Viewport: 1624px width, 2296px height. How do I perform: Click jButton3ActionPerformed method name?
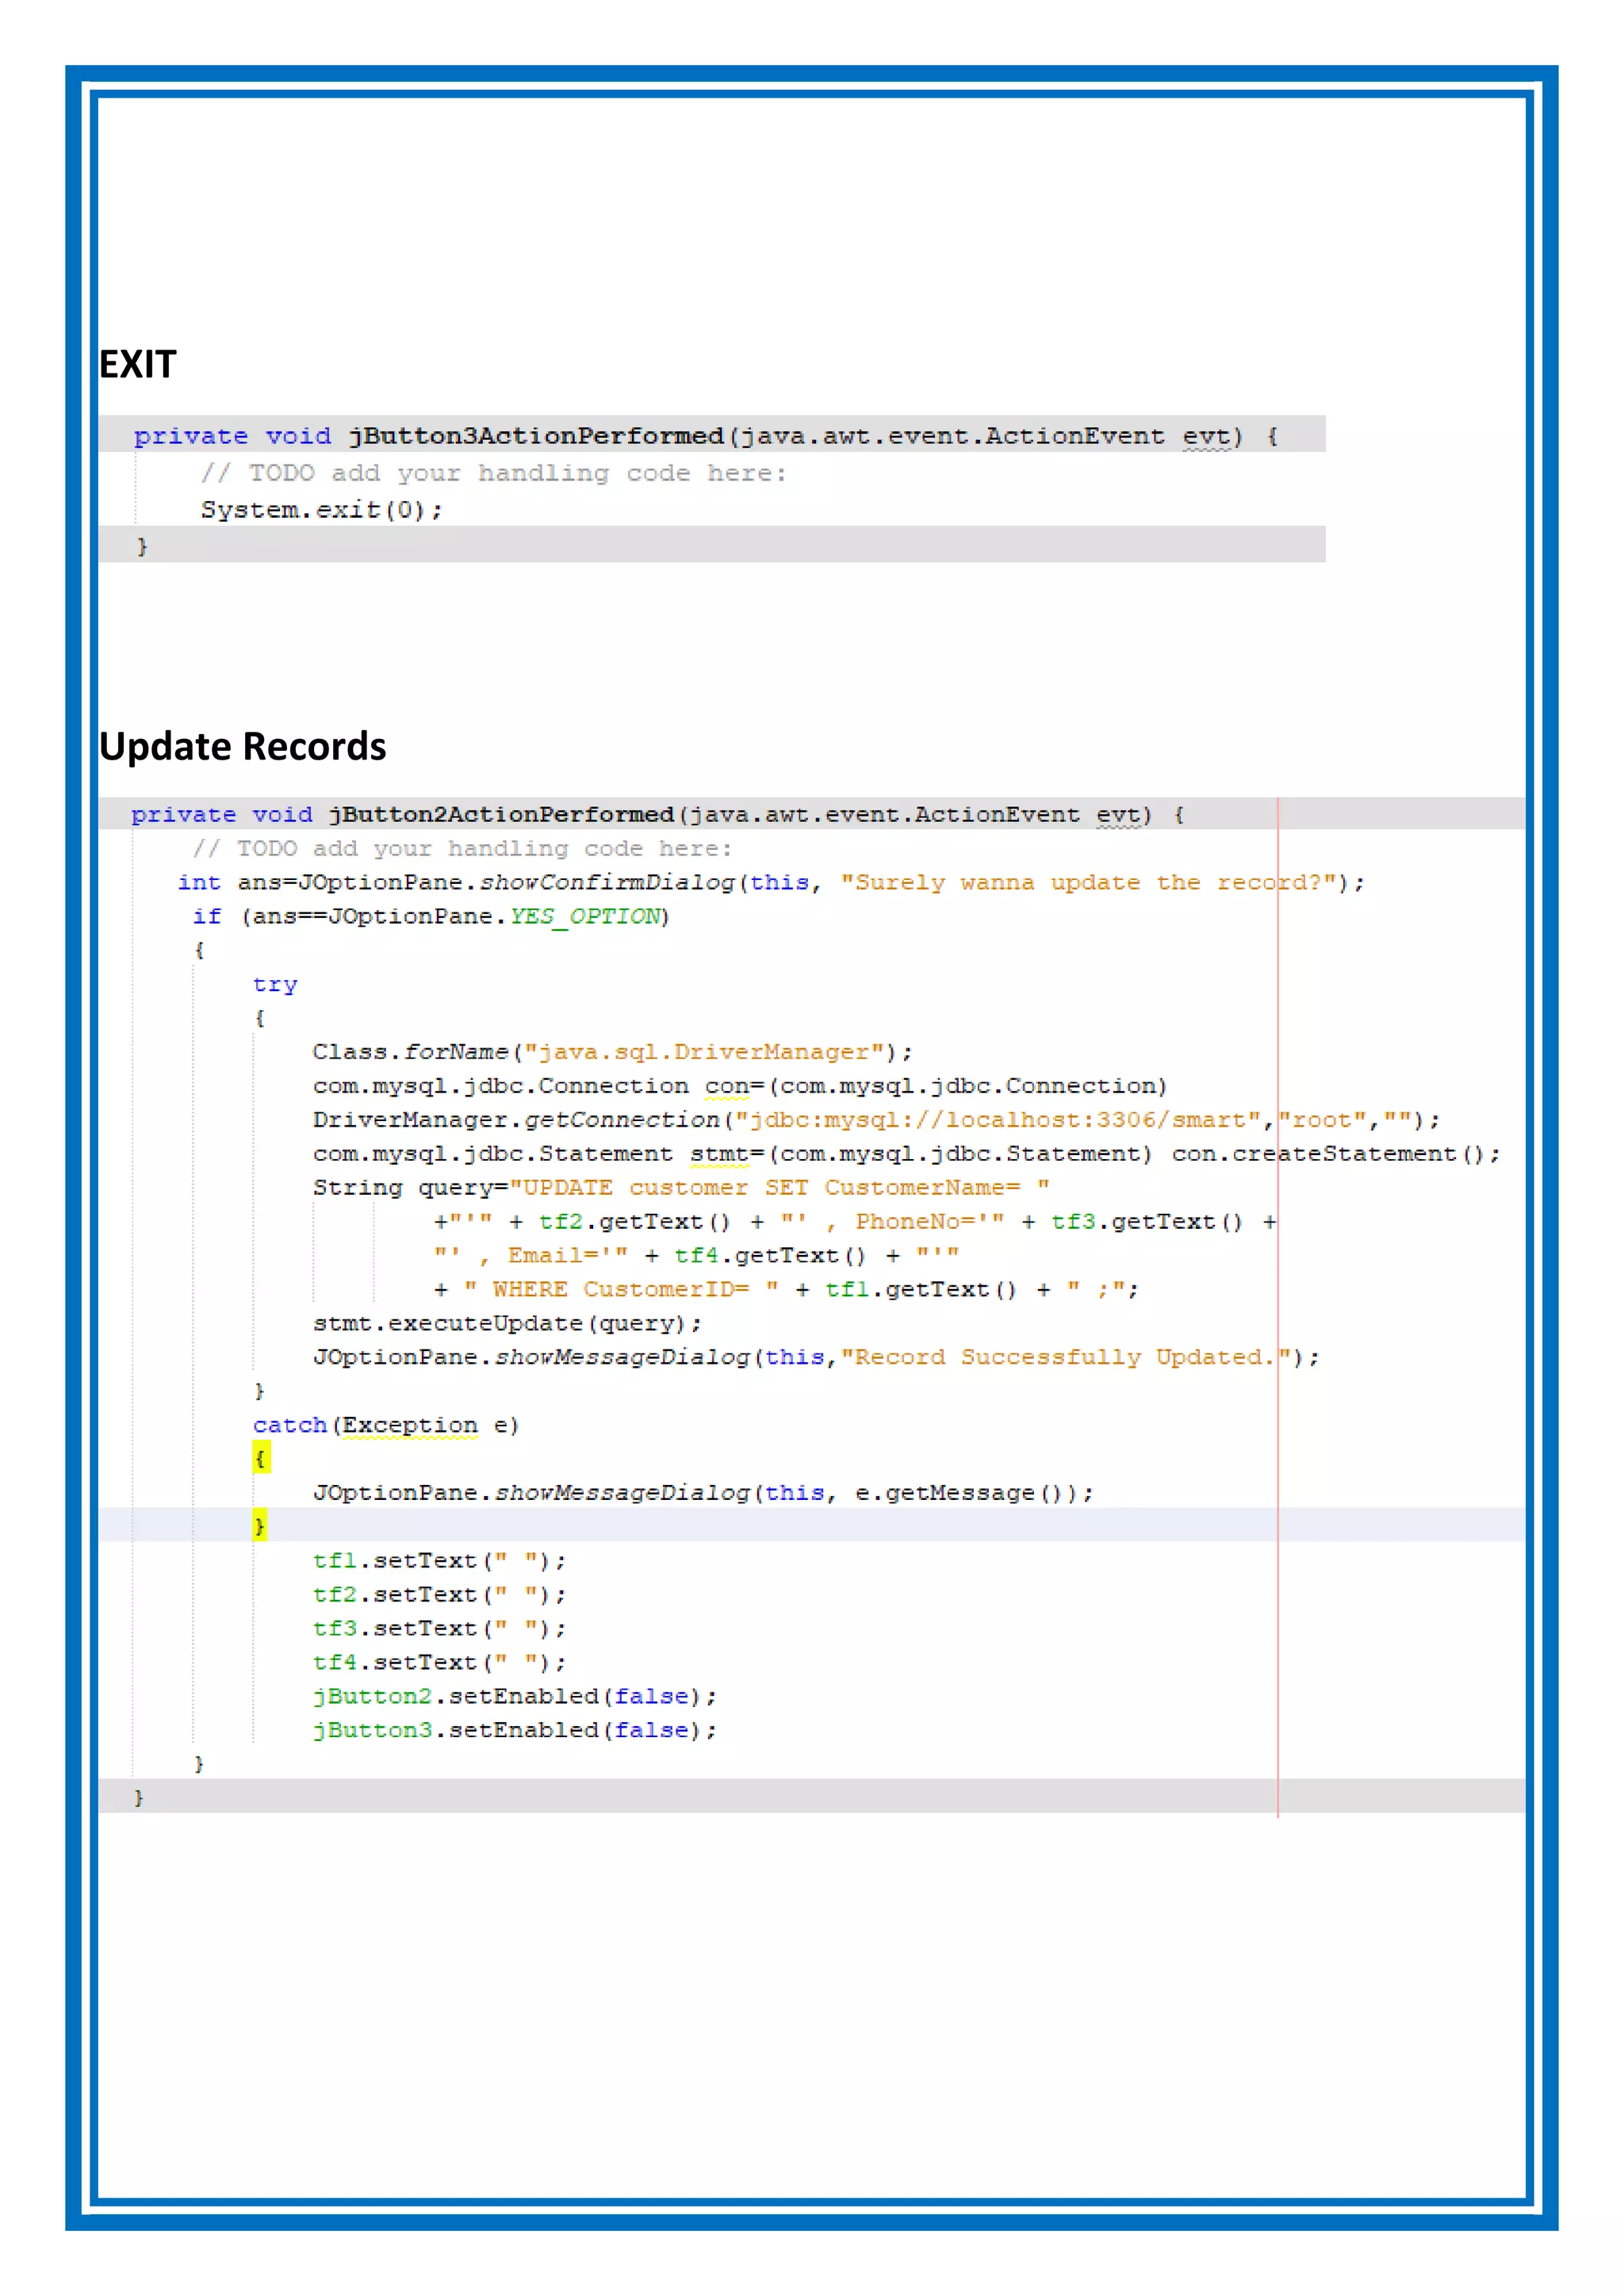(x=535, y=437)
